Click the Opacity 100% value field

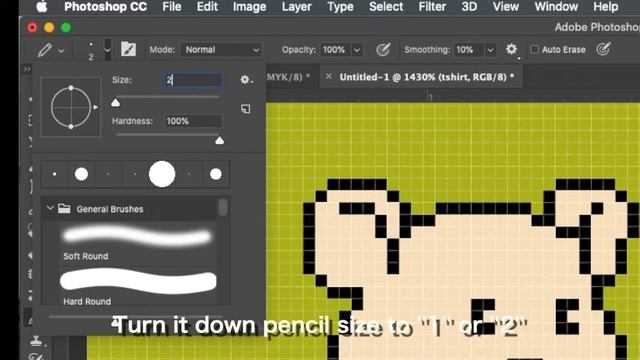334,50
